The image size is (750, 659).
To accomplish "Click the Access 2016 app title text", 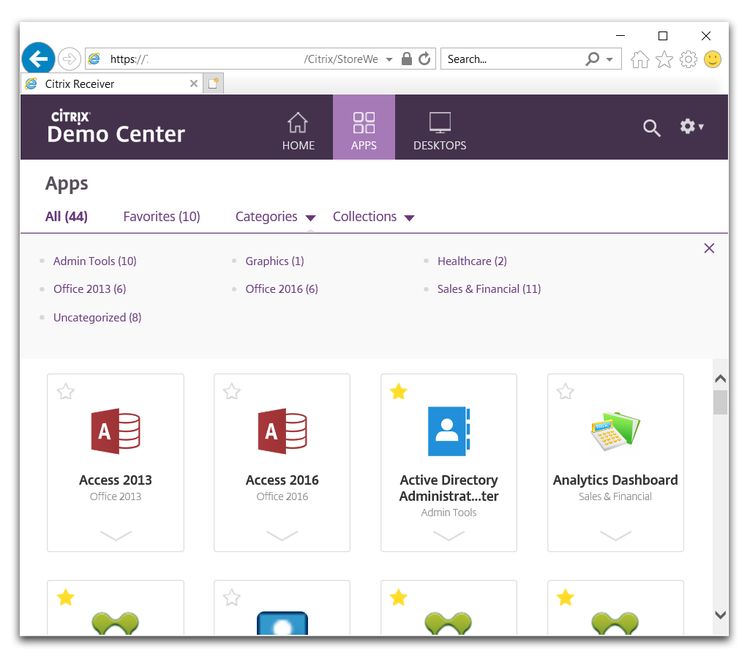I will point(282,480).
